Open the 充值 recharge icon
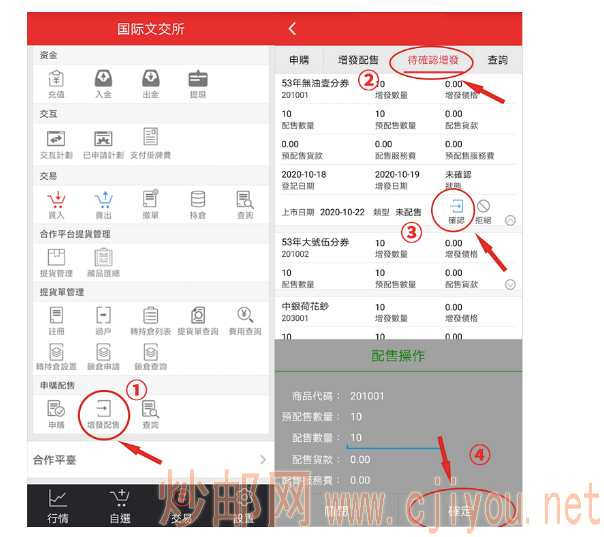Screen dimensions: 604x537 pos(56,79)
